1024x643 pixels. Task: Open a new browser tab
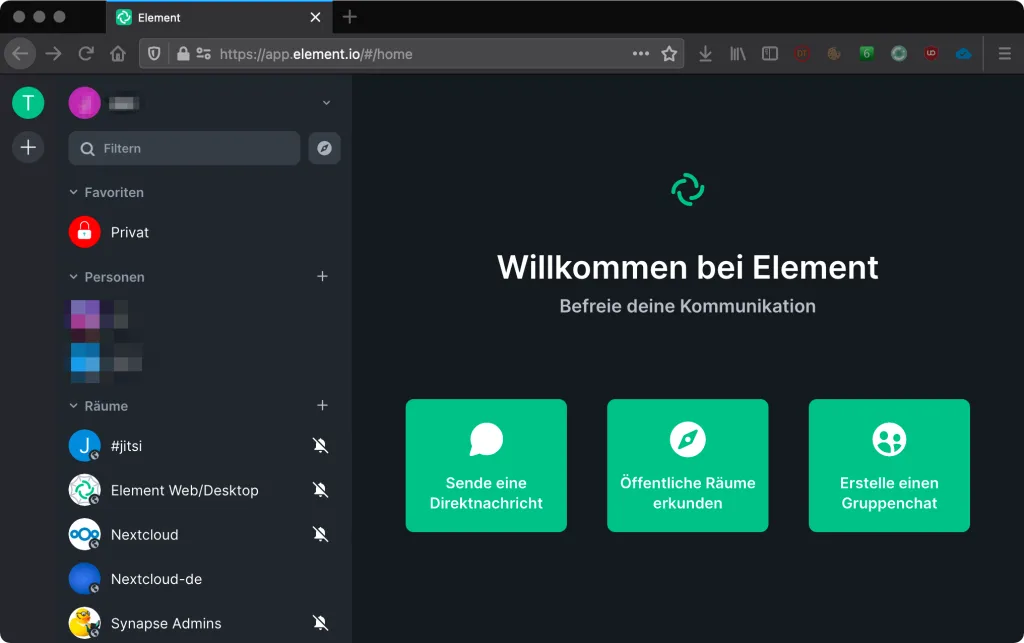pyautogui.click(x=349, y=17)
